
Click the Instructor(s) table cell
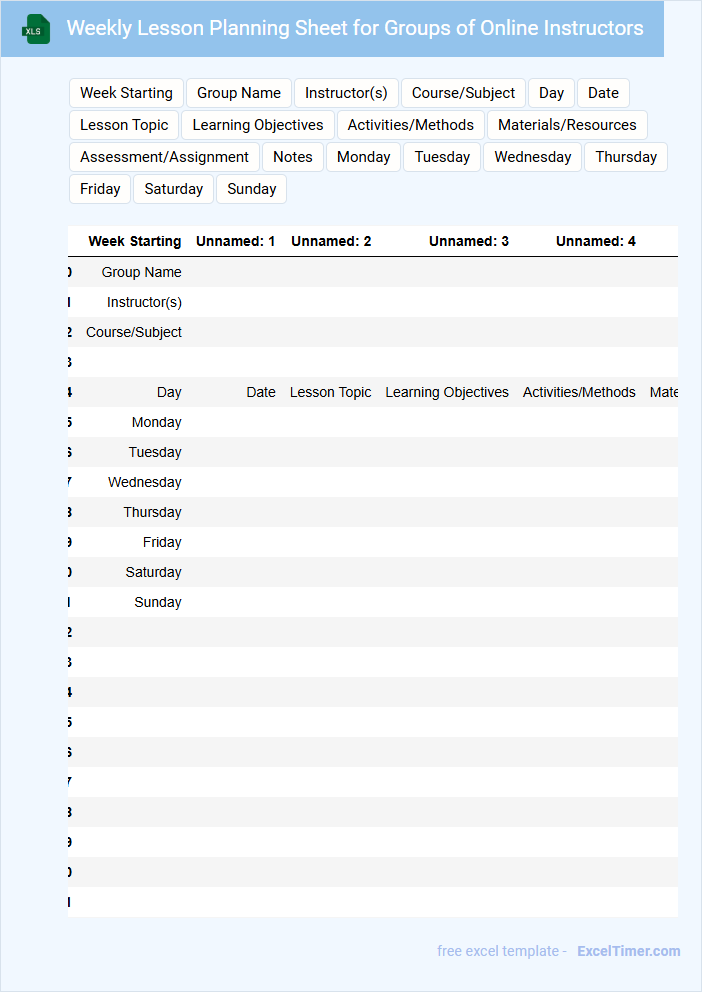(x=144, y=302)
